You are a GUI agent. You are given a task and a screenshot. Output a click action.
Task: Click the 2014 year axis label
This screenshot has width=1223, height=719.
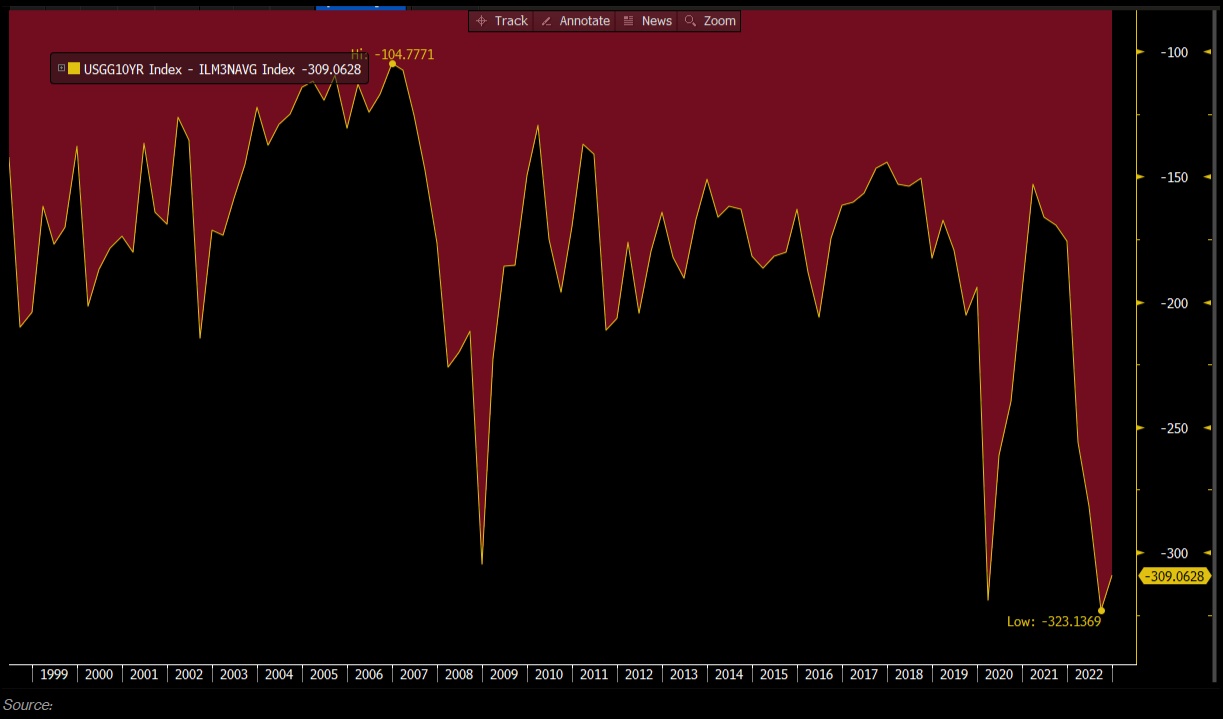(729, 675)
